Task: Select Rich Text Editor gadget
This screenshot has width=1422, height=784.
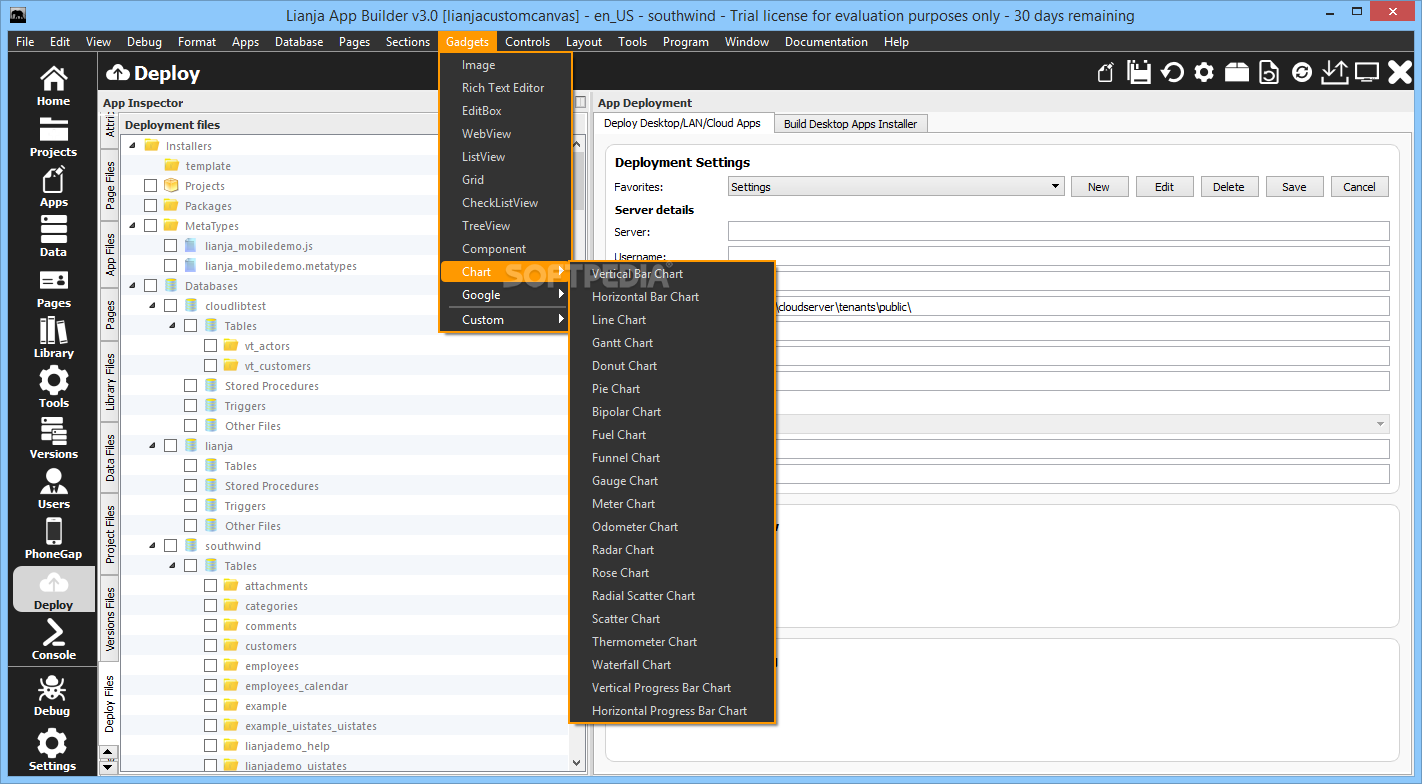Action: [x=503, y=88]
